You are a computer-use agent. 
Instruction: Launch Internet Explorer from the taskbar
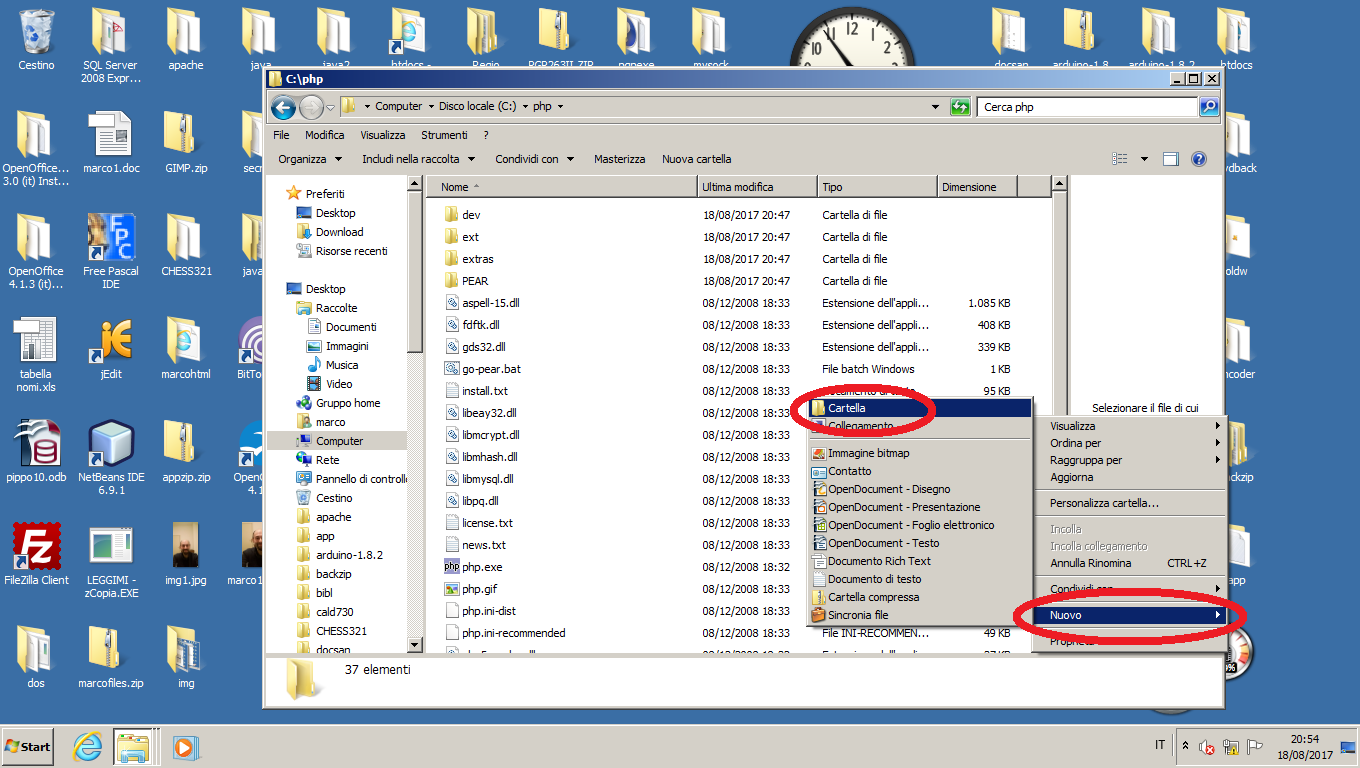click(x=88, y=746)
